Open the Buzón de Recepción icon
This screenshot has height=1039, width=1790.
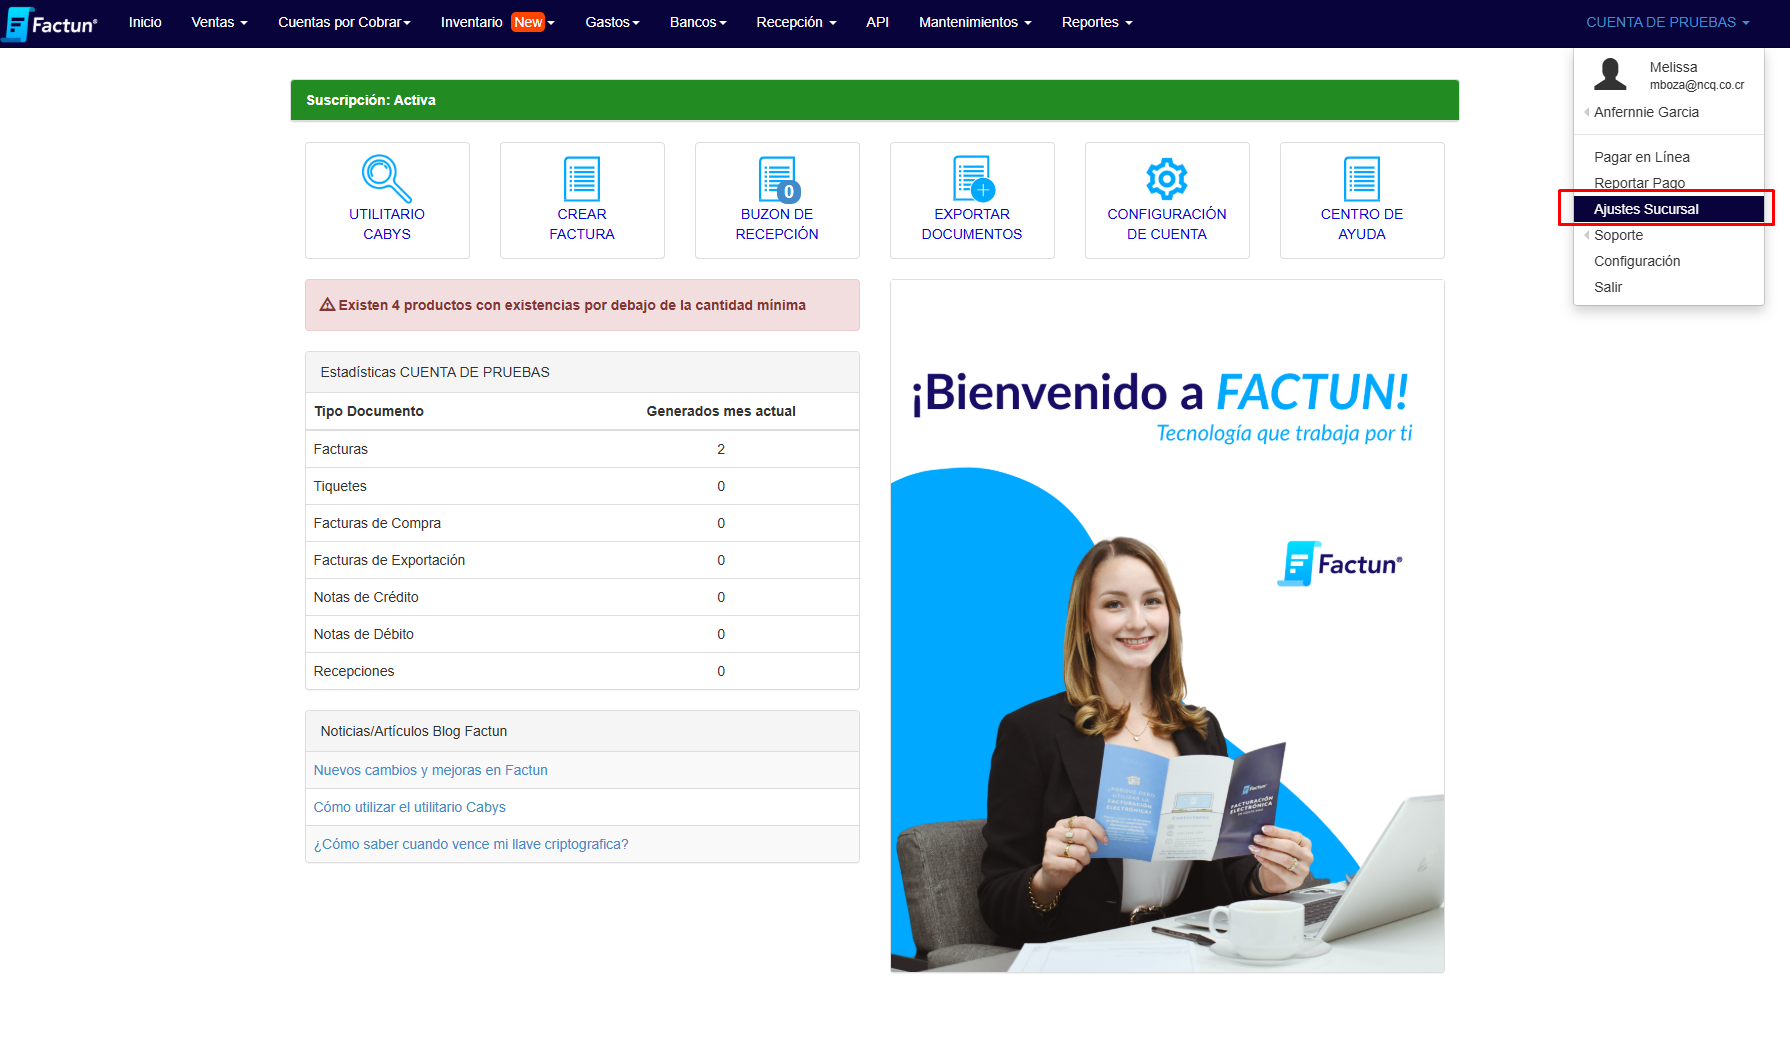778,179
